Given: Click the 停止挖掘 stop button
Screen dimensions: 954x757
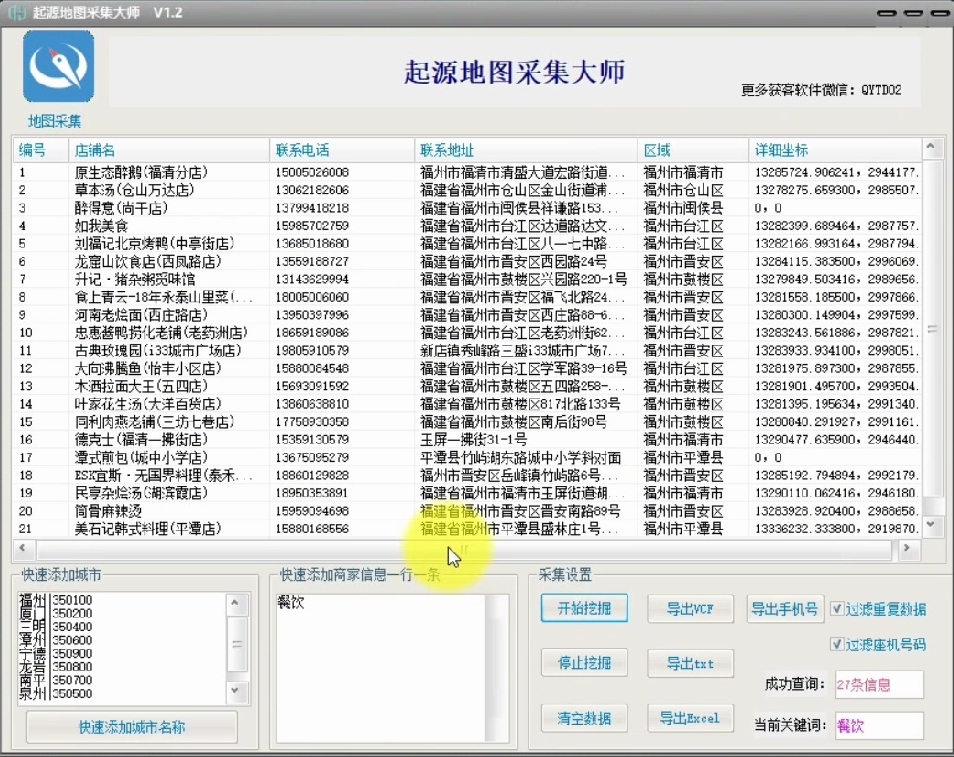Looking at the screenshot, I should [x=583, y=662].
